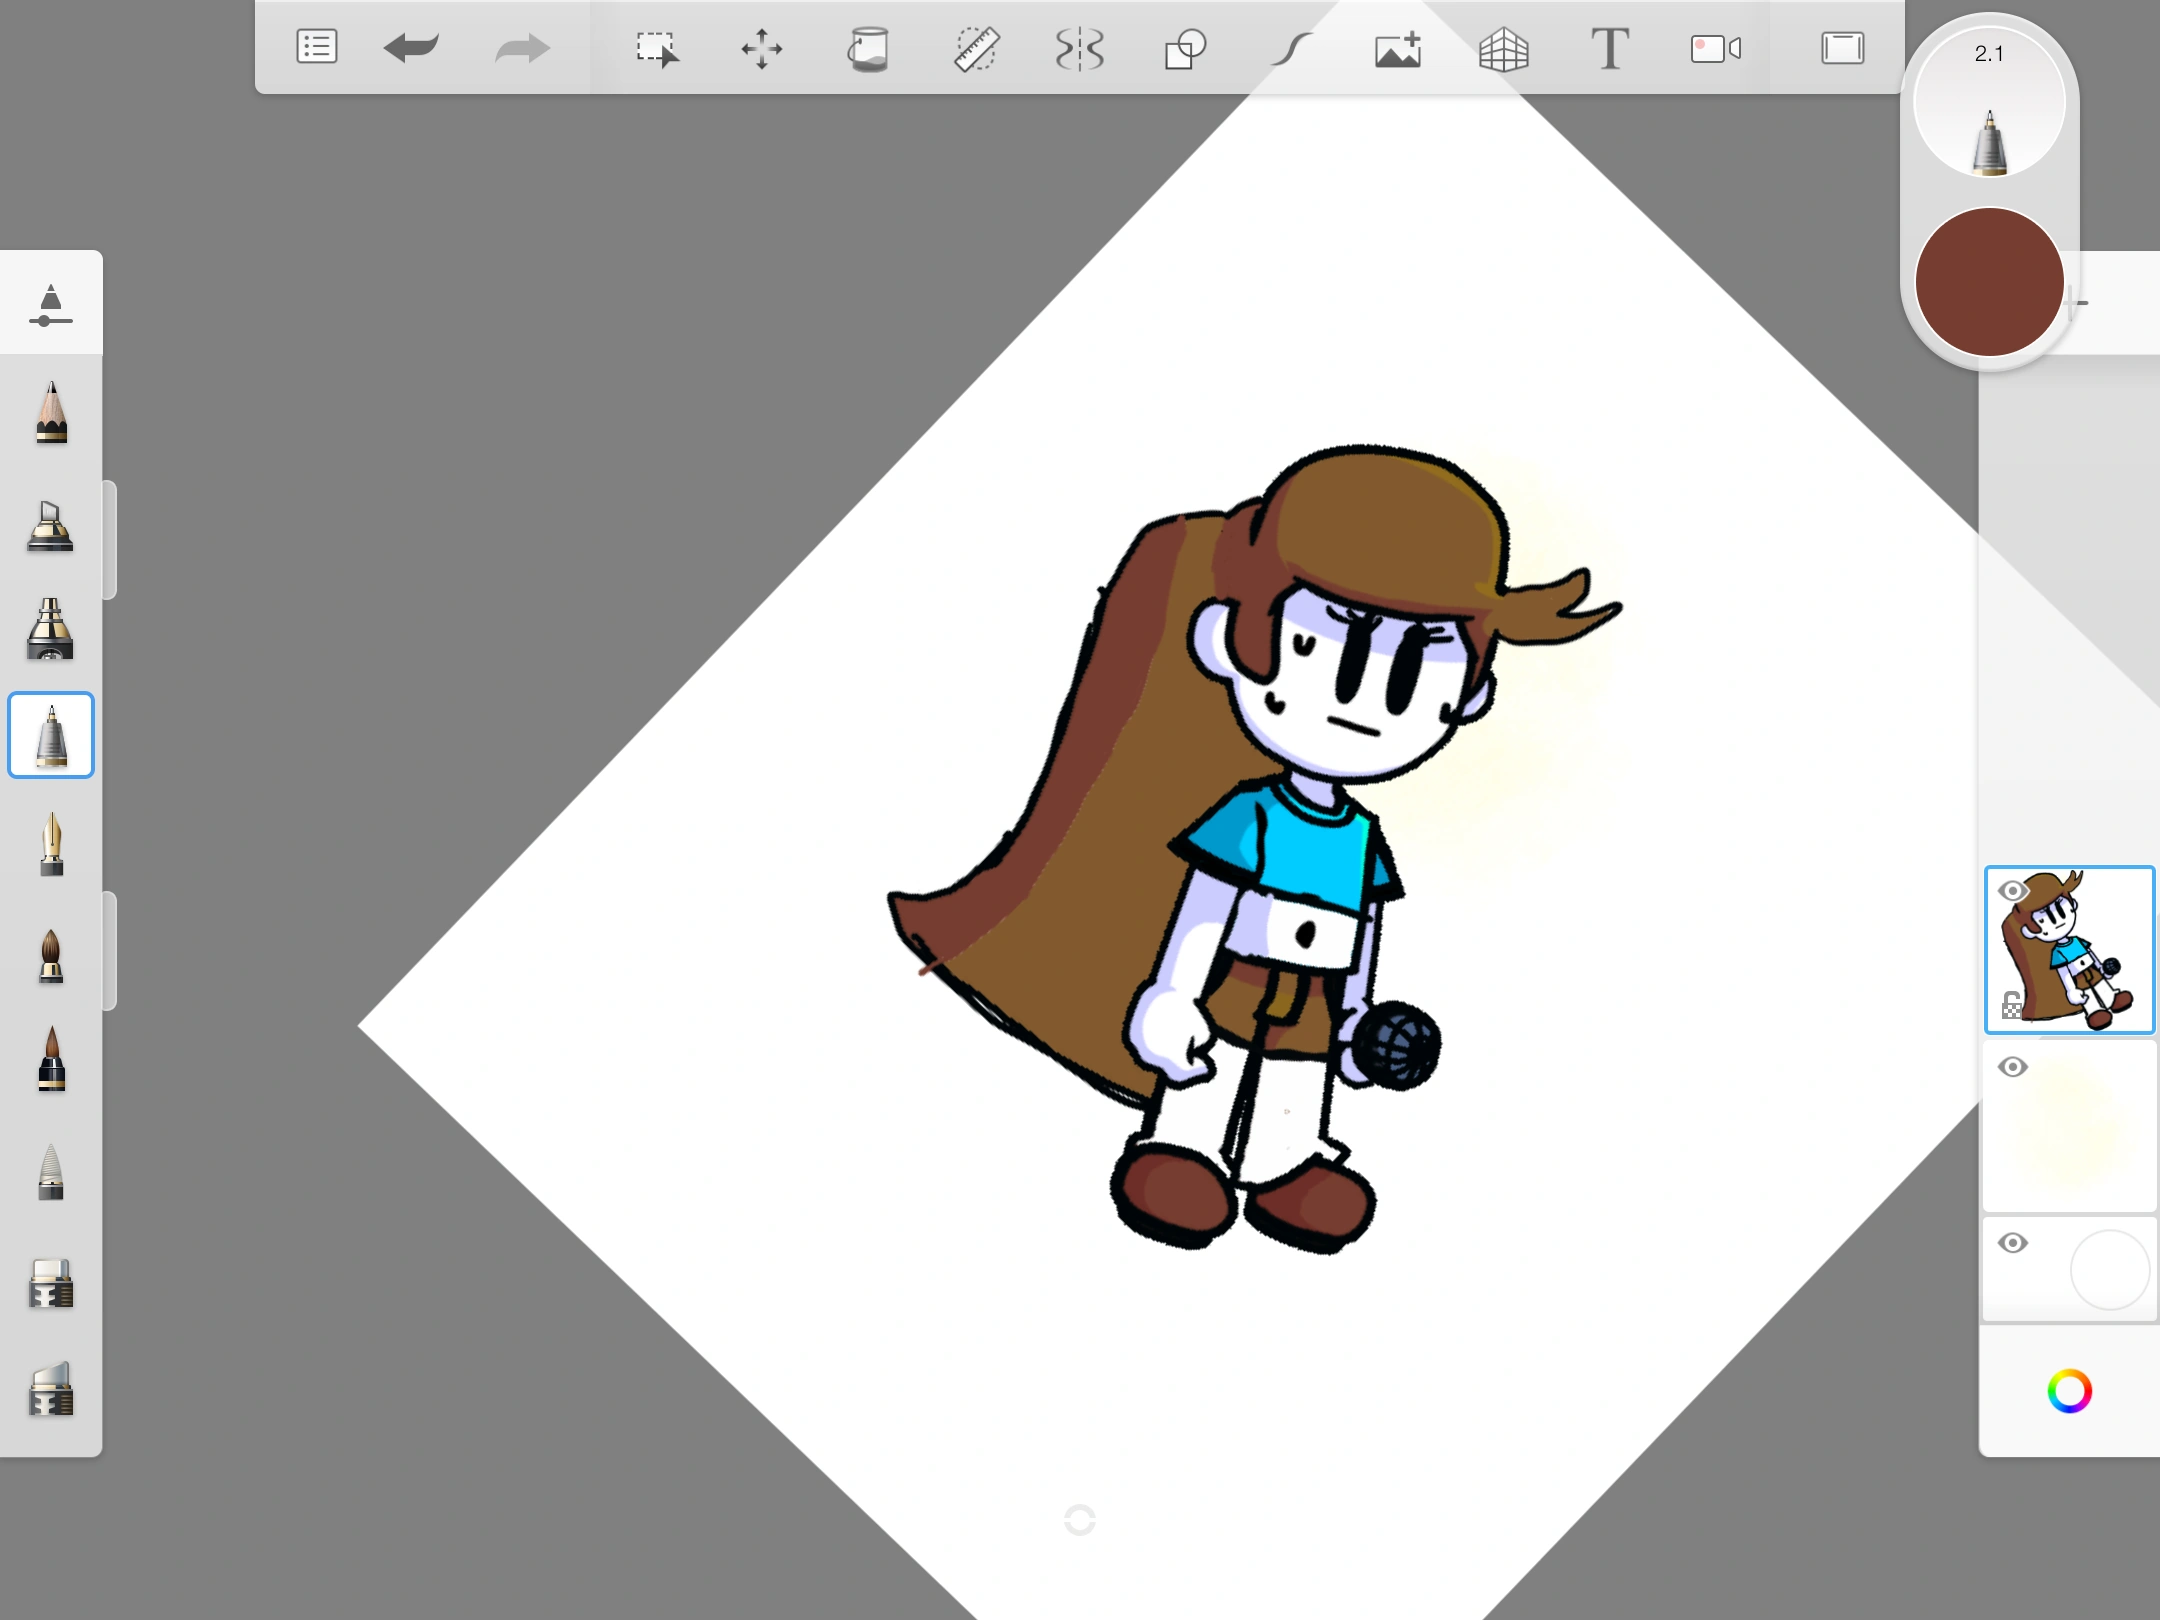Open the Fill bucket tool
Image resolution: width=2160 pixels, height=1620 pixels.
[869, 46]
